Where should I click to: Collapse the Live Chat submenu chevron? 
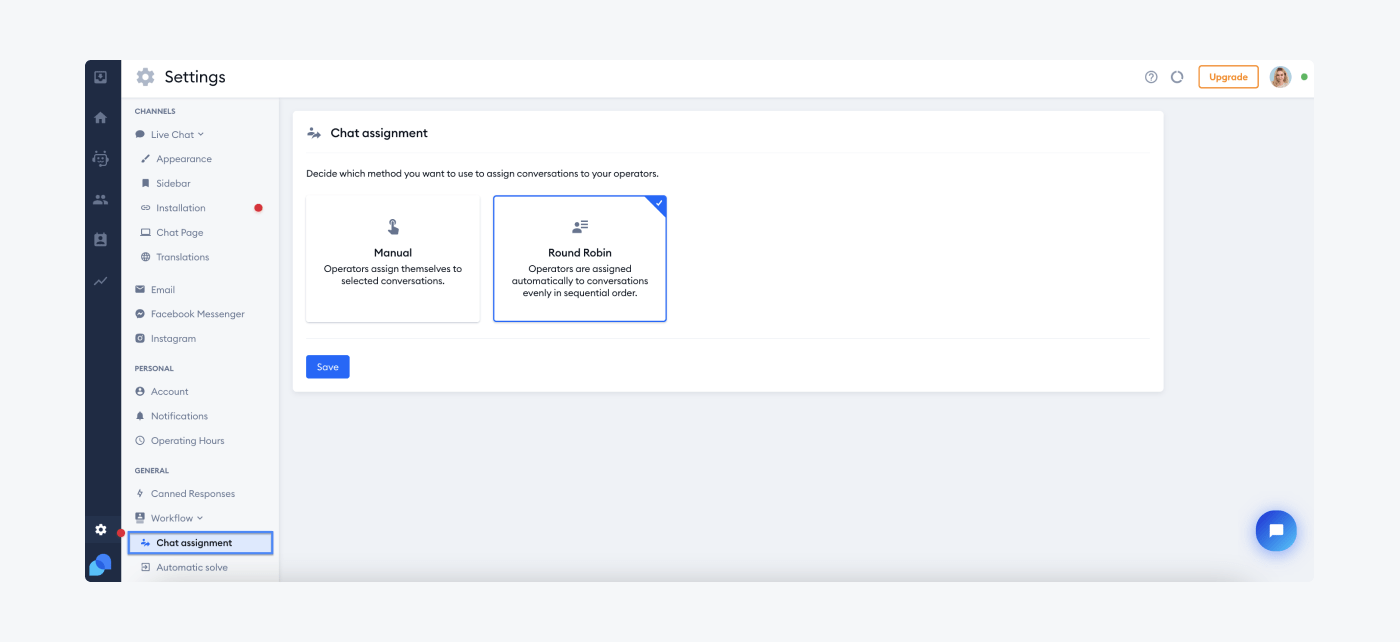201,135
